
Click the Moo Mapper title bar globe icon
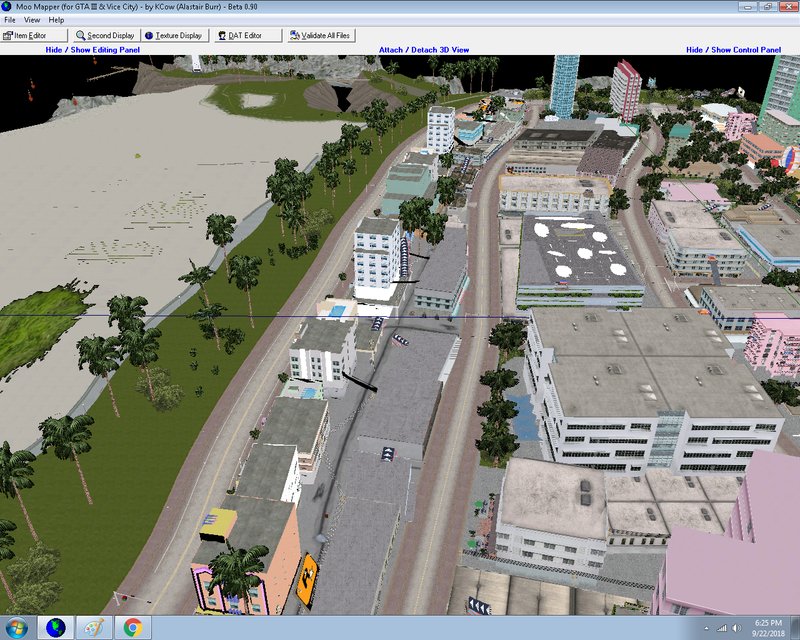(x=6, y=7)
